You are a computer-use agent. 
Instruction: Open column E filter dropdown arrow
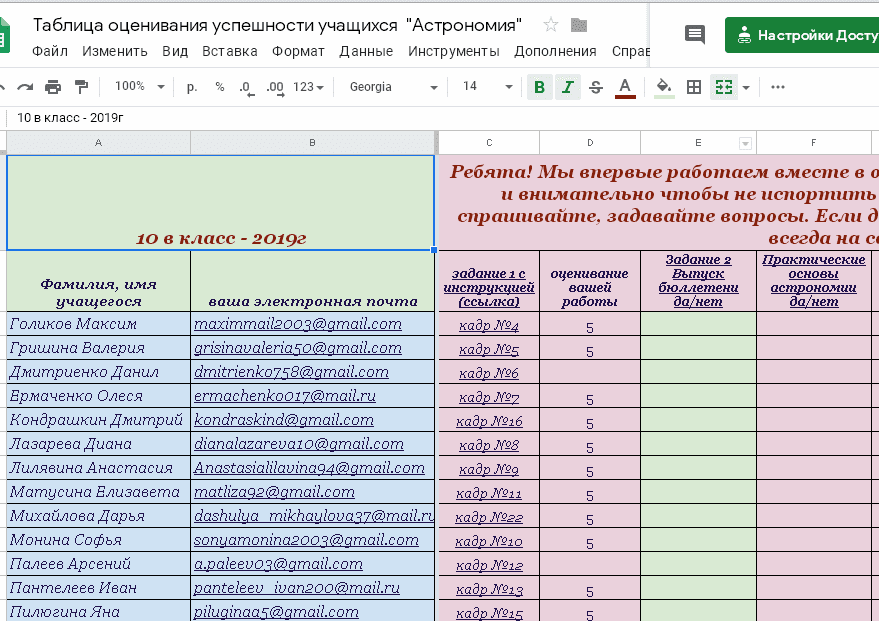(x=745, y=143)
